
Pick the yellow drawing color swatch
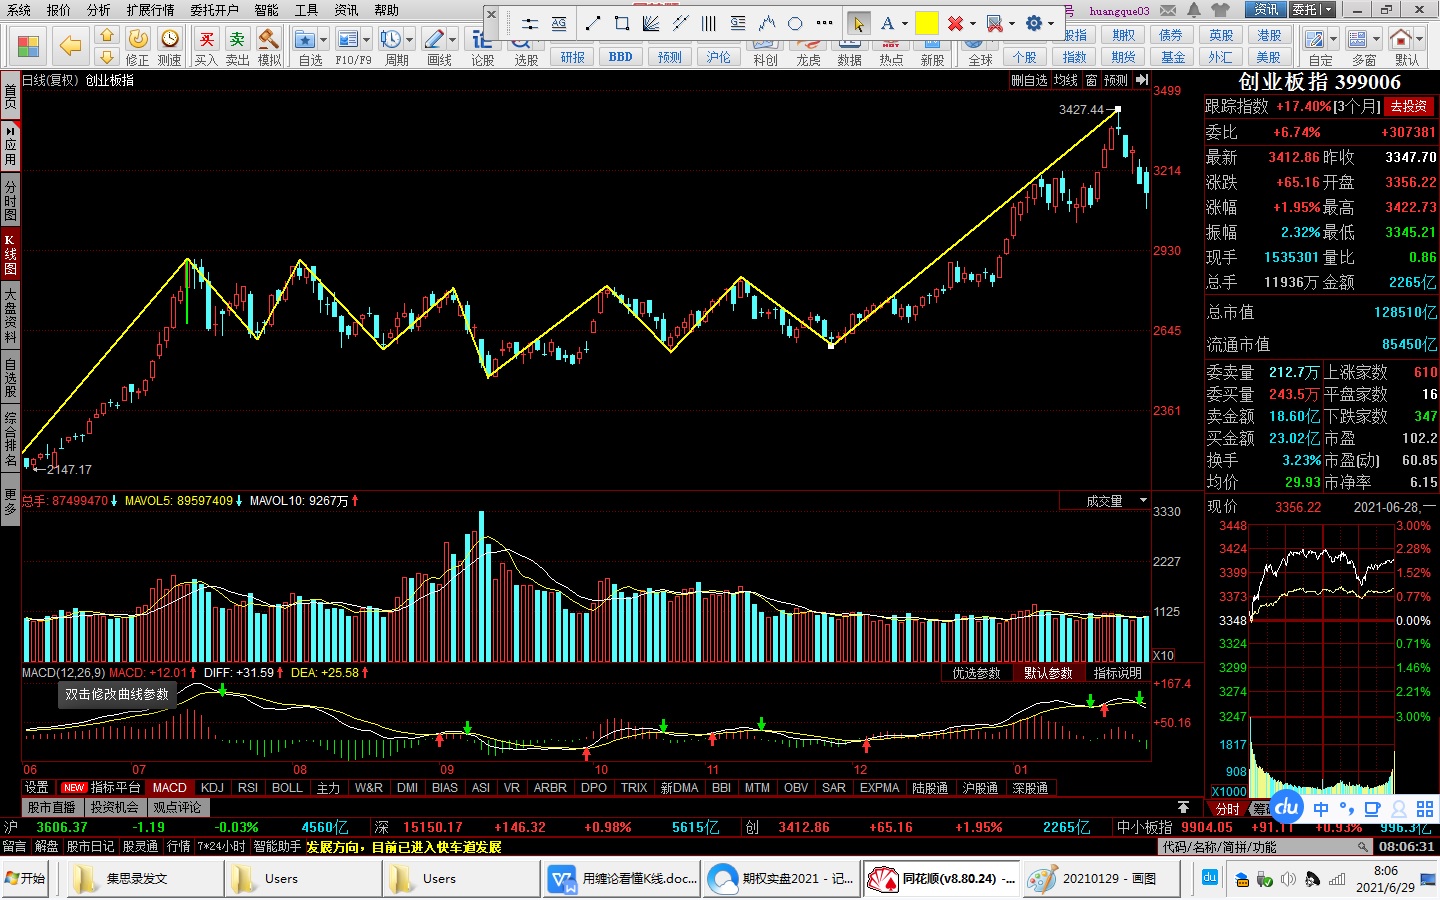(x=927, y=23)
